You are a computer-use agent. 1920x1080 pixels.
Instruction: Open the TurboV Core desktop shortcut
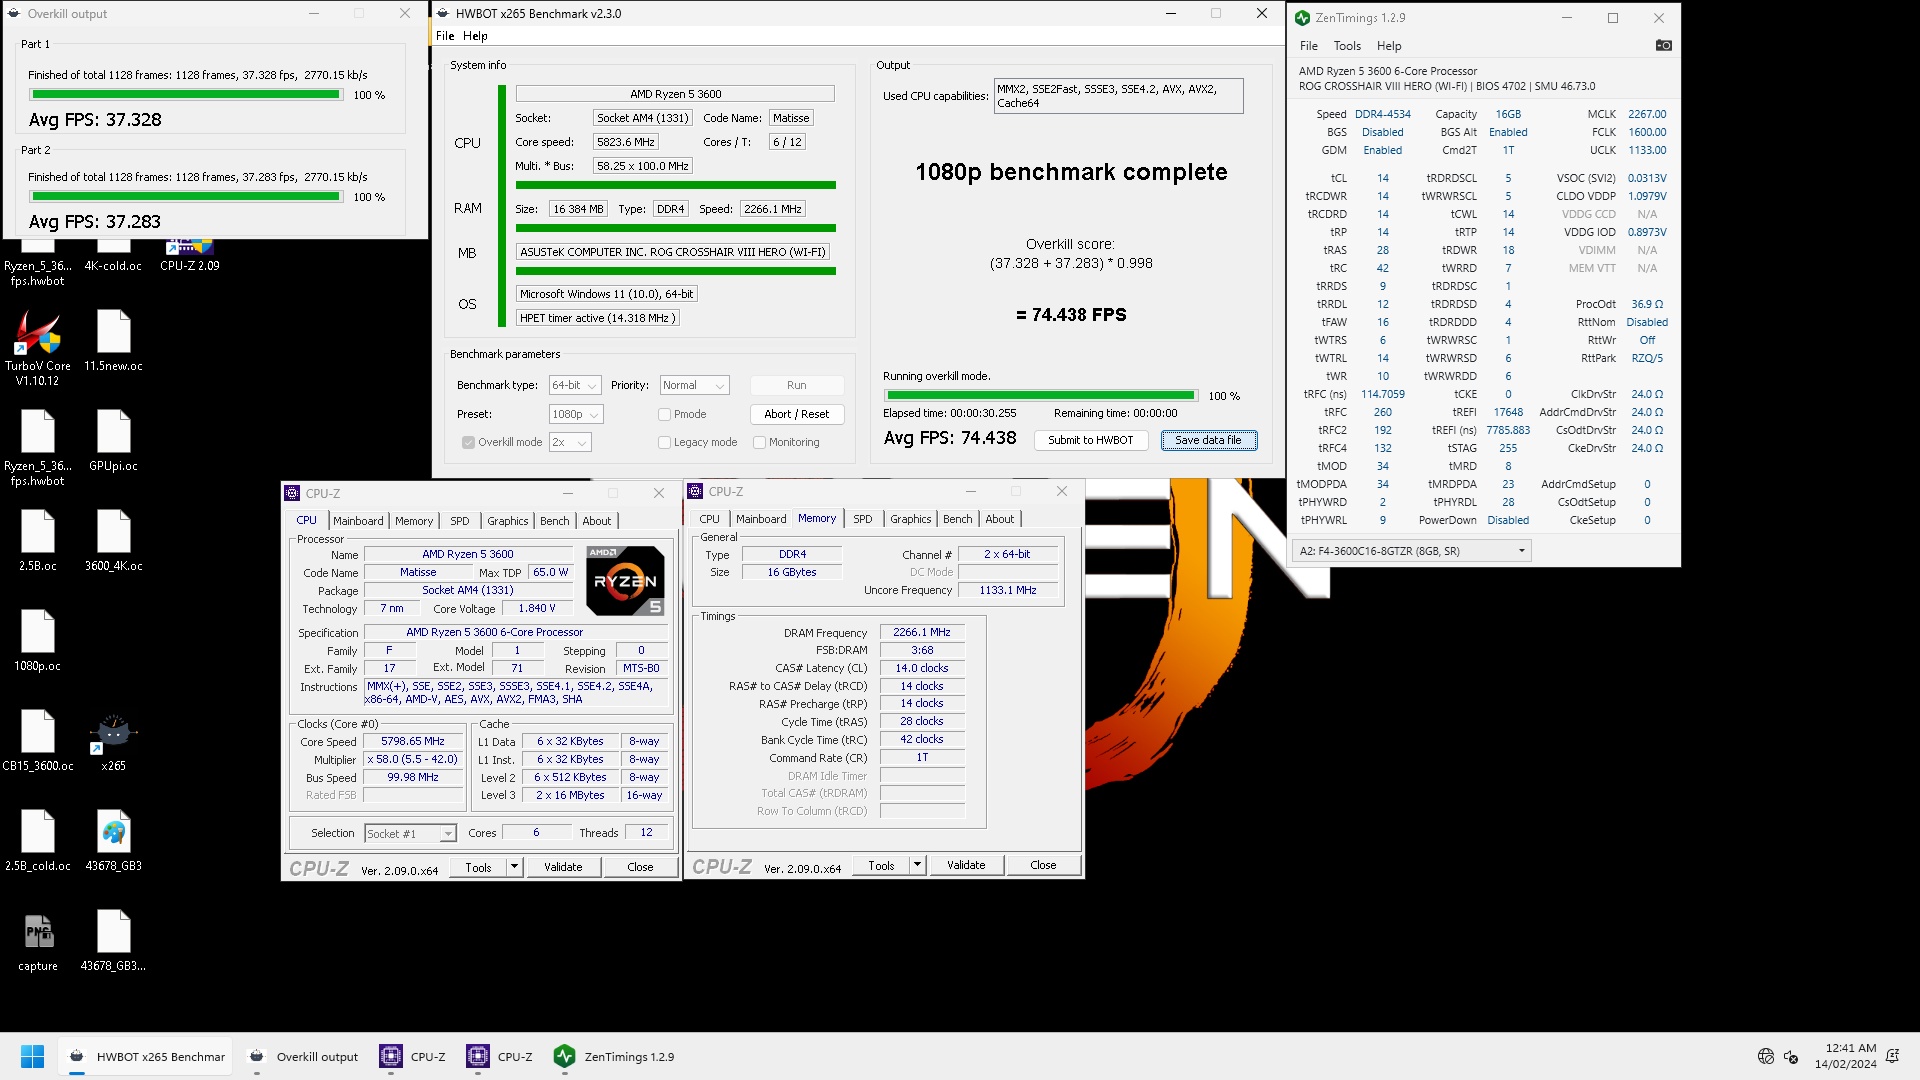click(38, 347)
